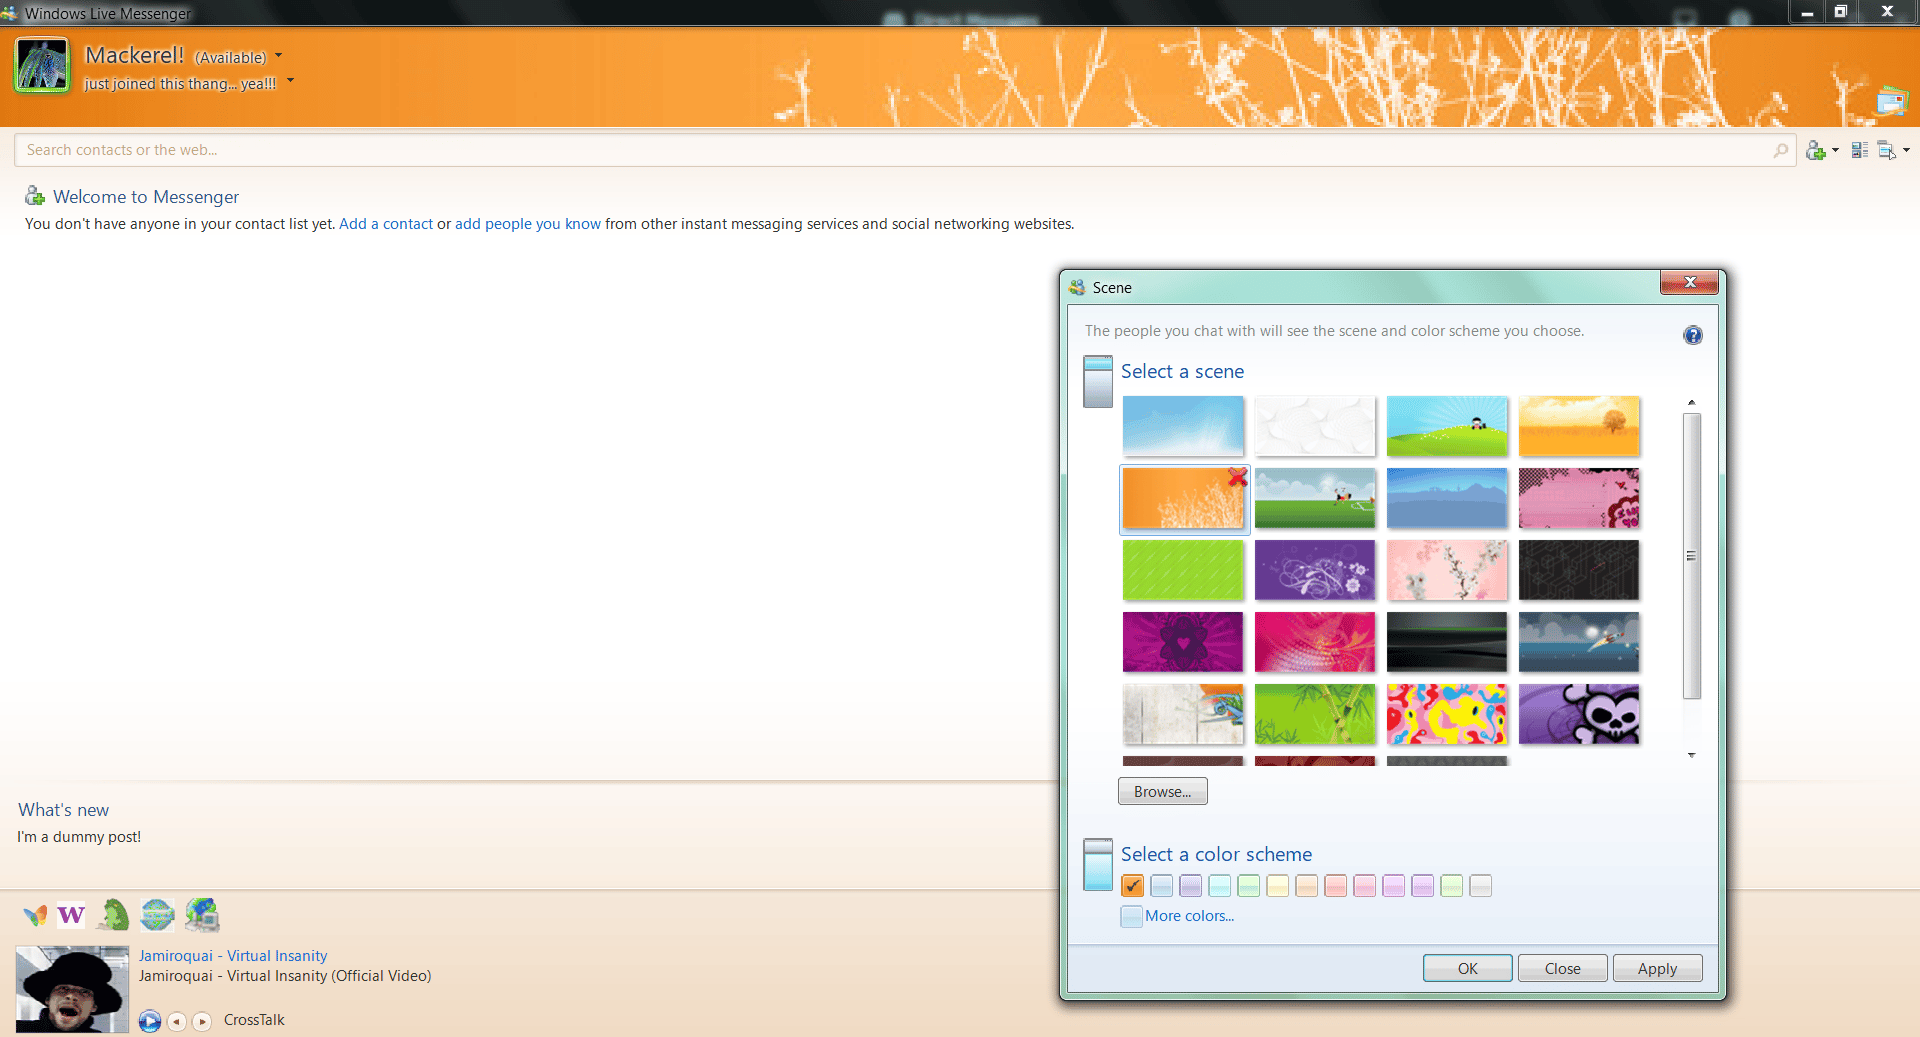Remove the orange scene via red X

pos(1237,477)
